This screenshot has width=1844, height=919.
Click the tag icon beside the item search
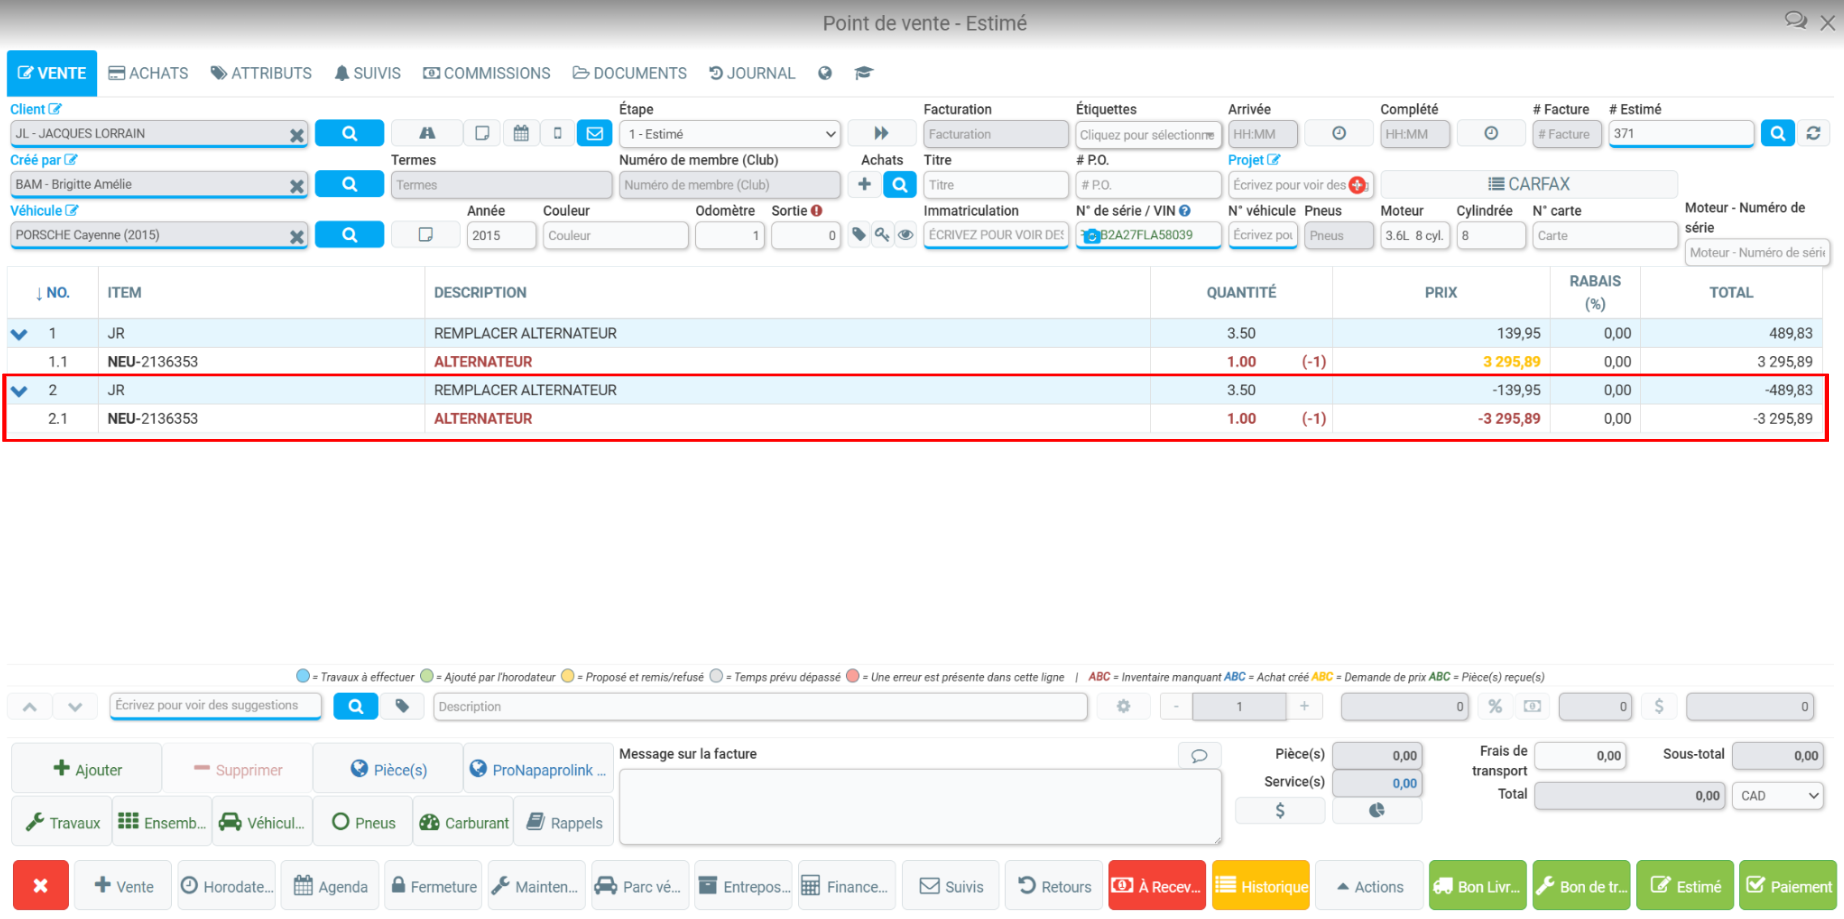[402, 706]
